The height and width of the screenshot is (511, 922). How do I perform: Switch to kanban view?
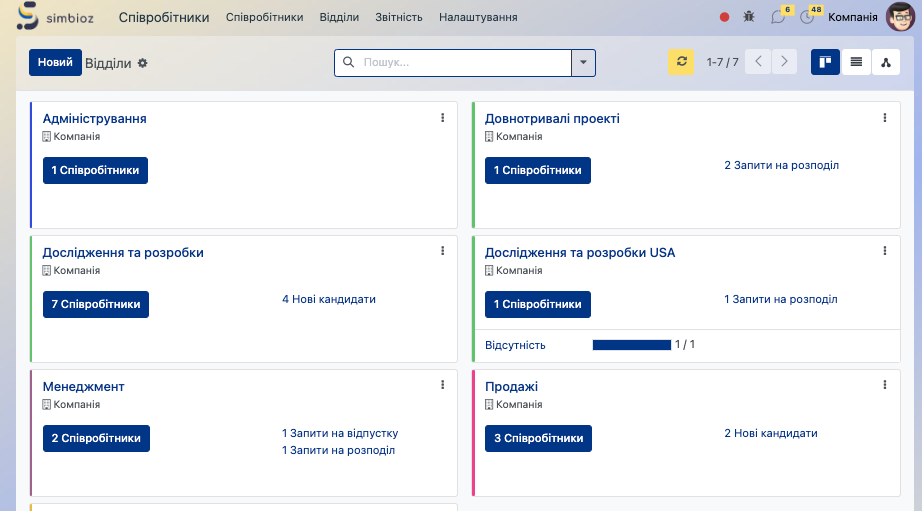(x=825, y=62)
